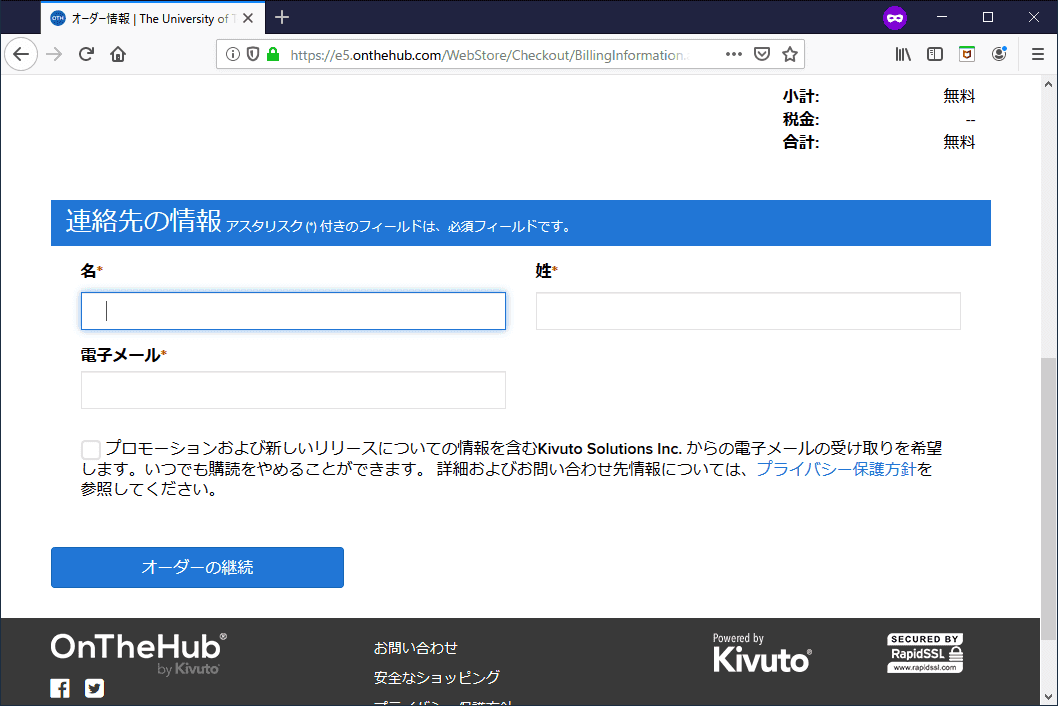
Task: Open OnTheHub Facebook page icon
Action: pos(60,688)
